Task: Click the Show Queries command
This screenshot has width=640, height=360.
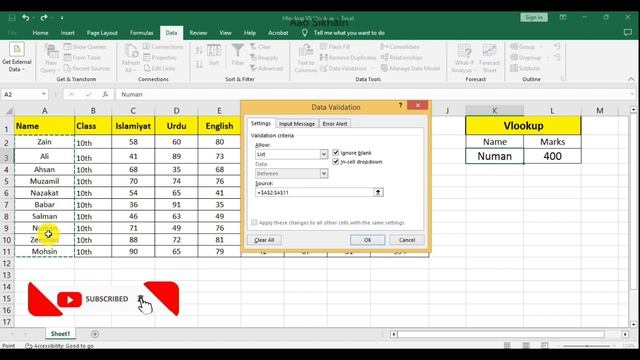Action: 85,47
